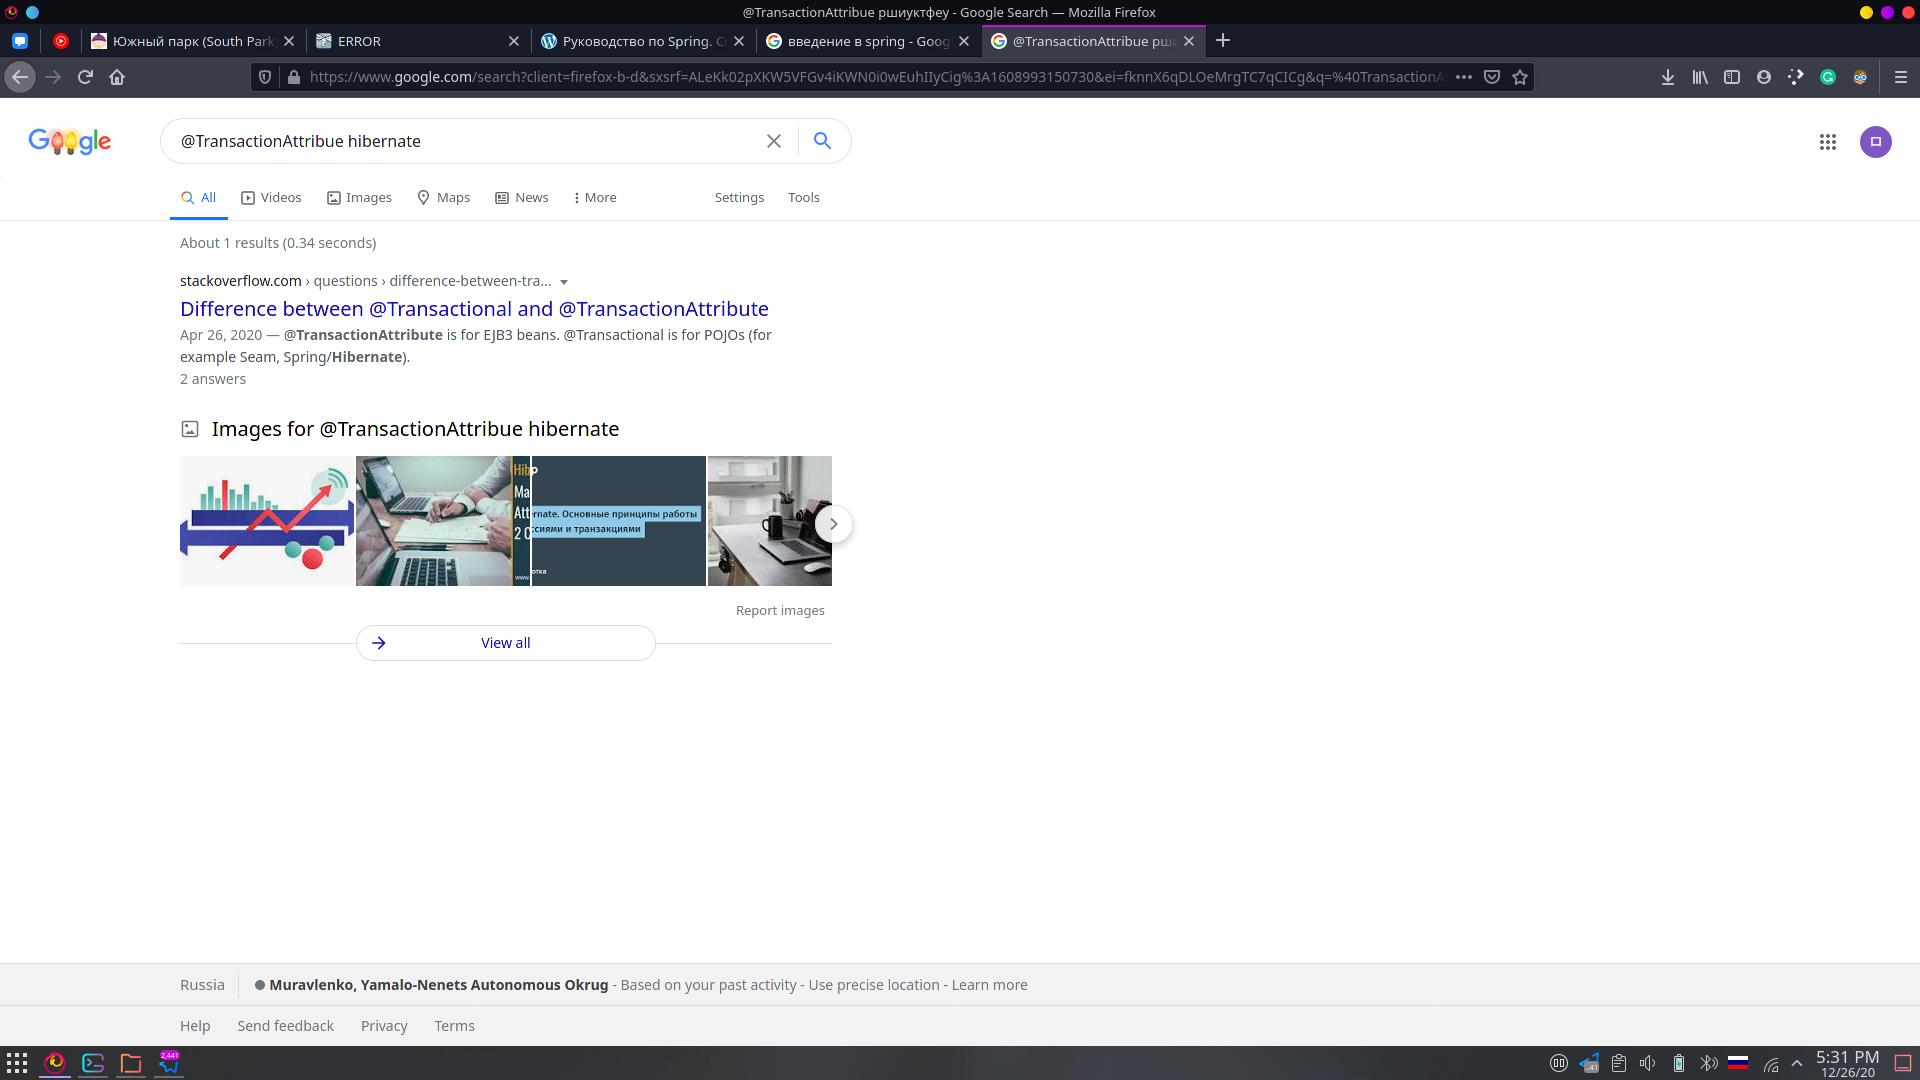Viewport: 1920px width, 1080px height.
Task: Open Firefox downloads panel
Action: click(1668, 77)
